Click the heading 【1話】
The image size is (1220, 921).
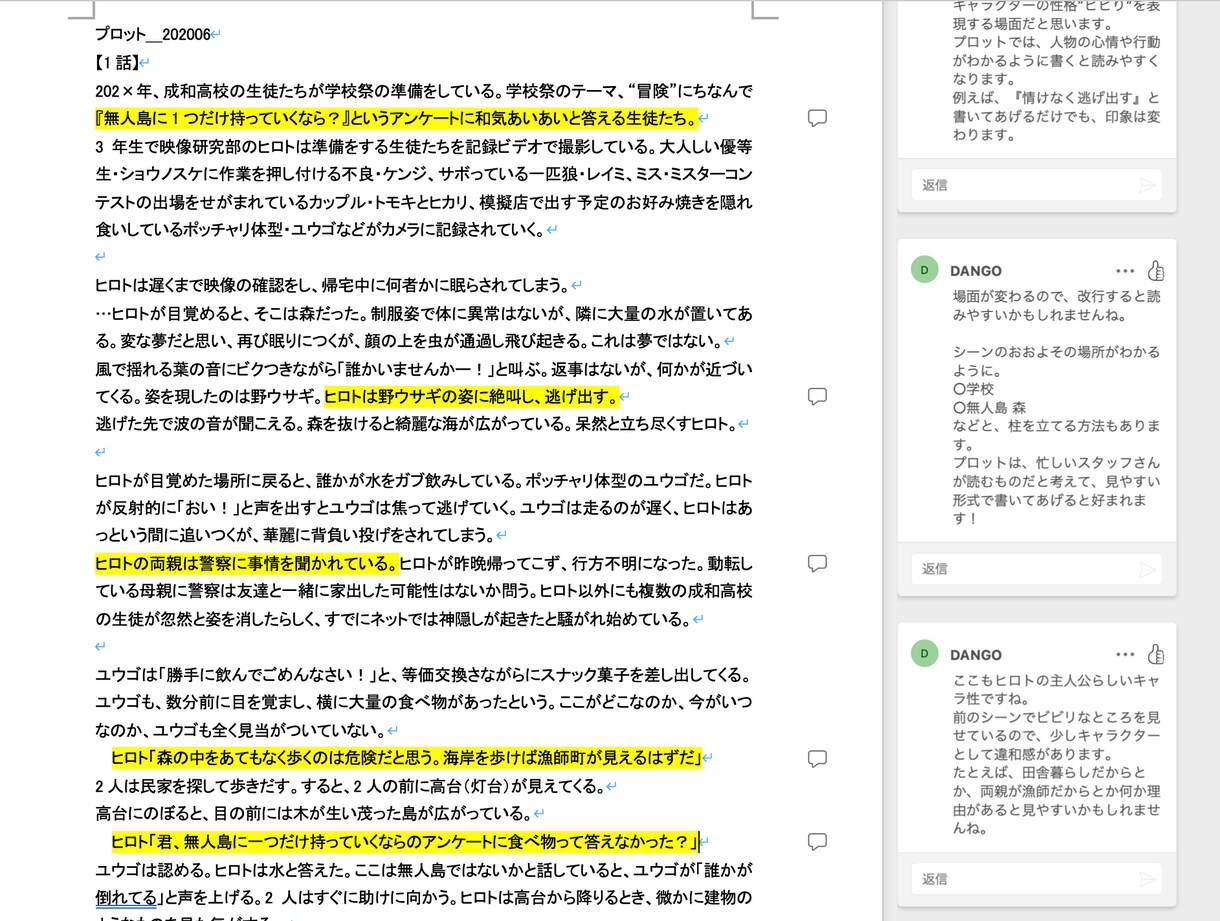pos(118,63)
